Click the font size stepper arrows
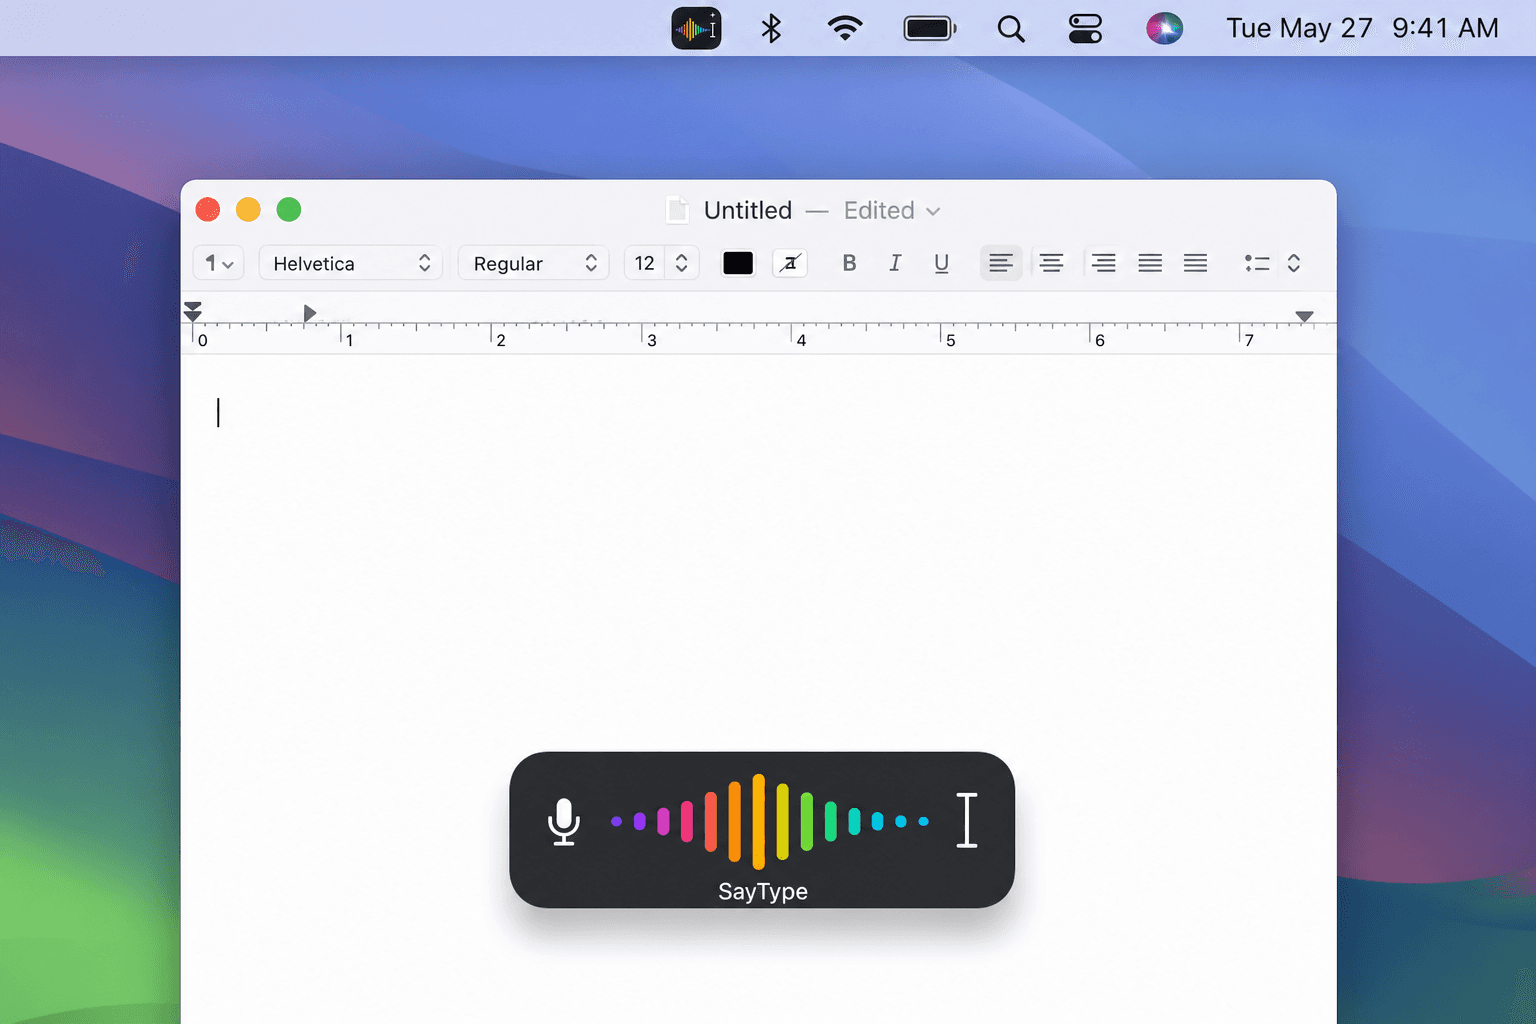This screenshot has height=1024, width=1536. [x=682, y=263]
